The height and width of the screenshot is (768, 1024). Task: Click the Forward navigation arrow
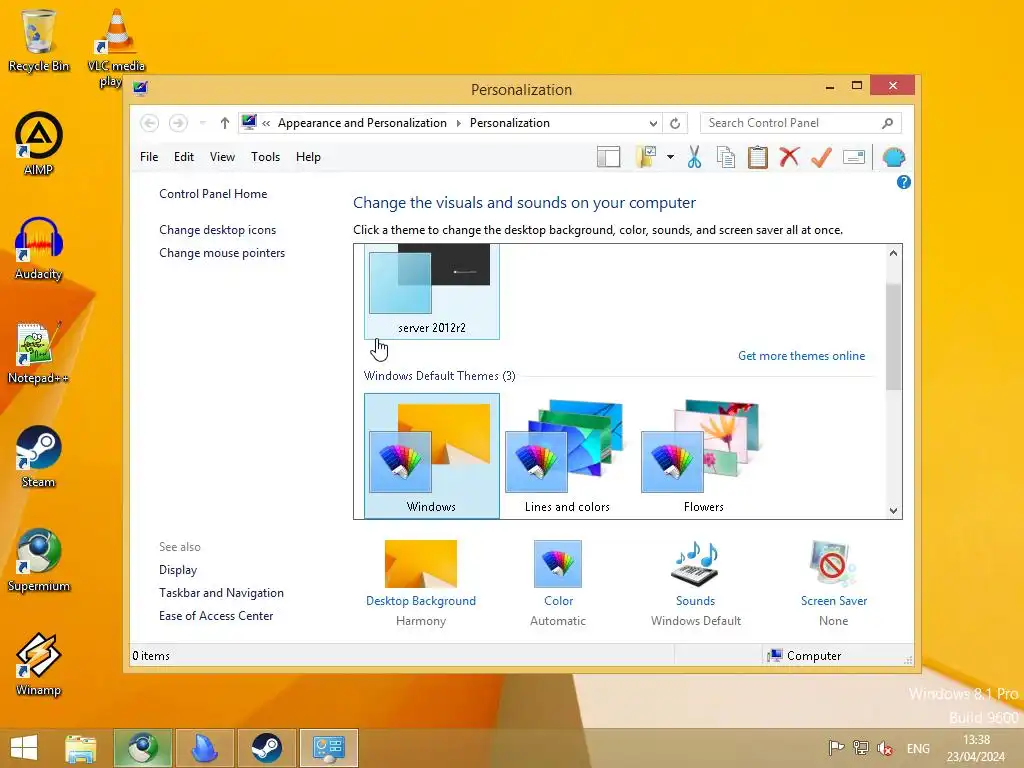[178, 123]
